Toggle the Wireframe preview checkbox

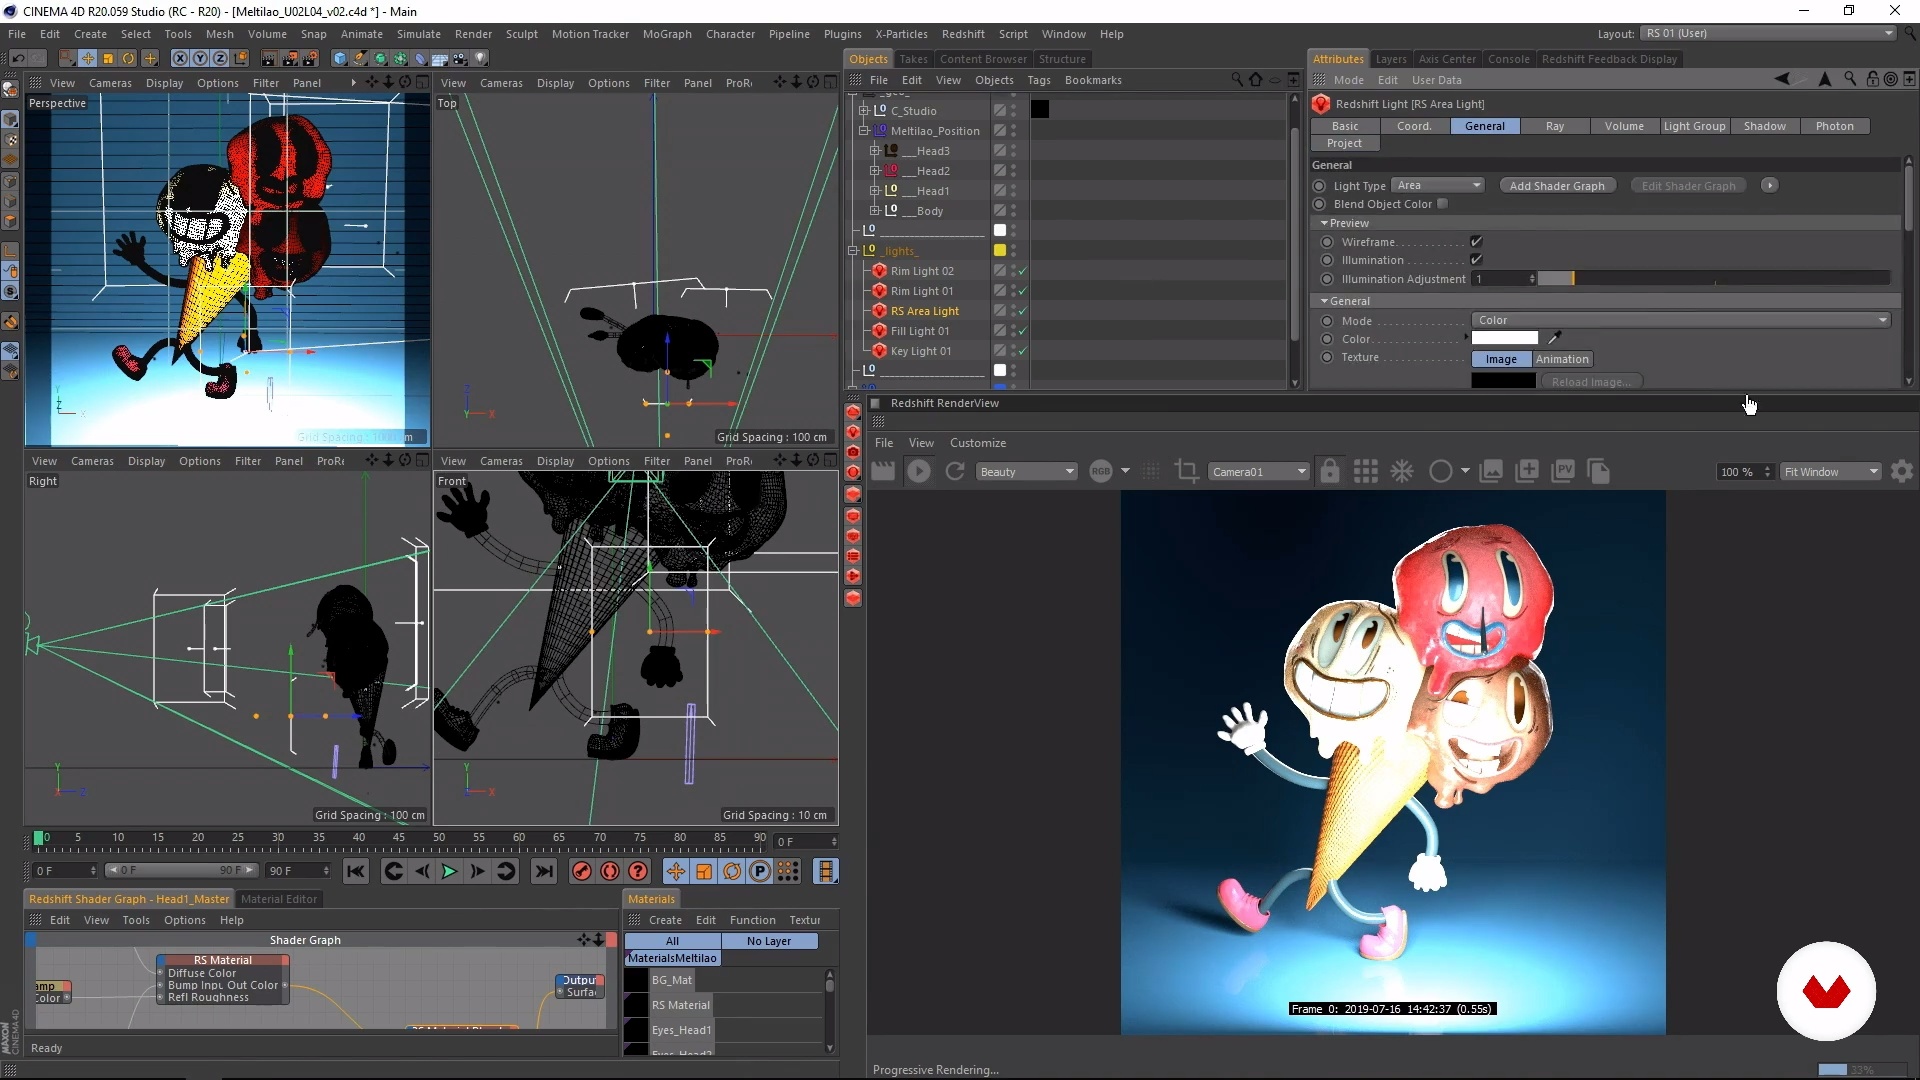click(x=1476, y=242)
